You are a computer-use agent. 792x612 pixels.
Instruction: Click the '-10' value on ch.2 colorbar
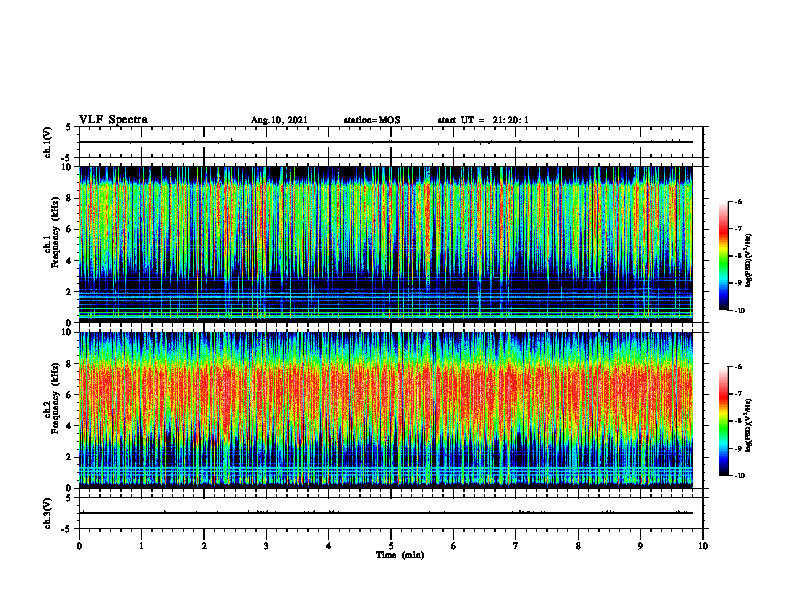click(x=739, y=476)
